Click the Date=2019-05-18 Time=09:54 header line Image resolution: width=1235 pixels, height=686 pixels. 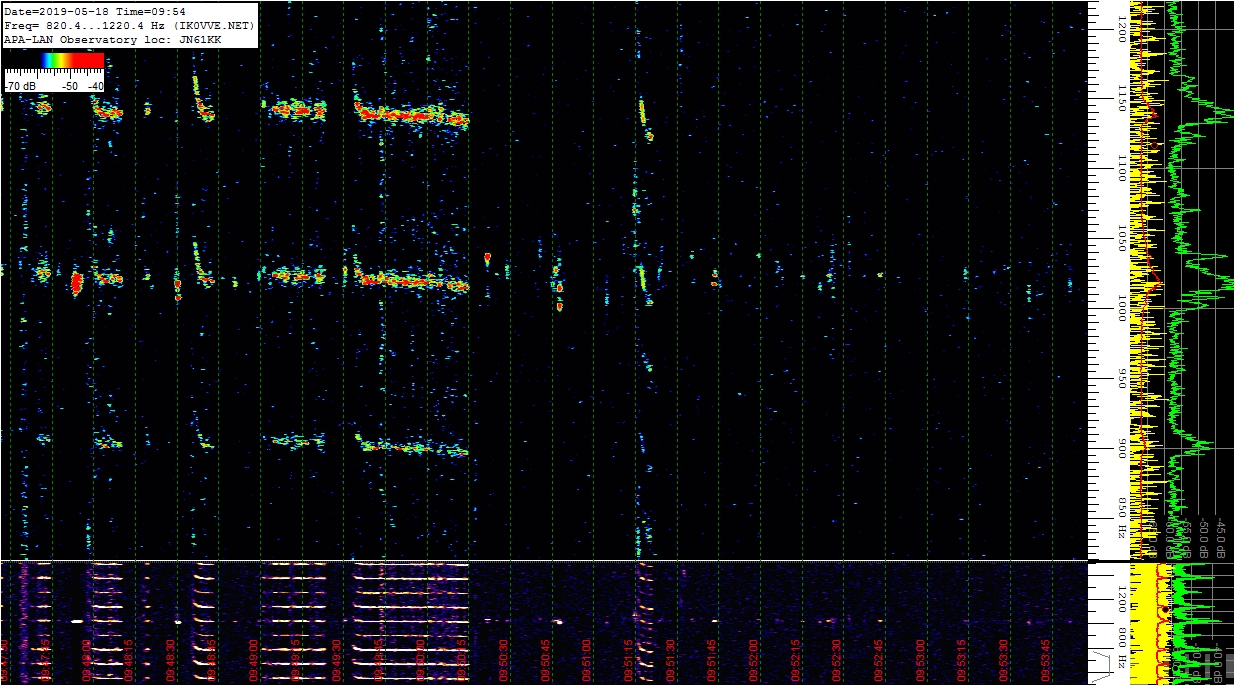click(95, 11)
